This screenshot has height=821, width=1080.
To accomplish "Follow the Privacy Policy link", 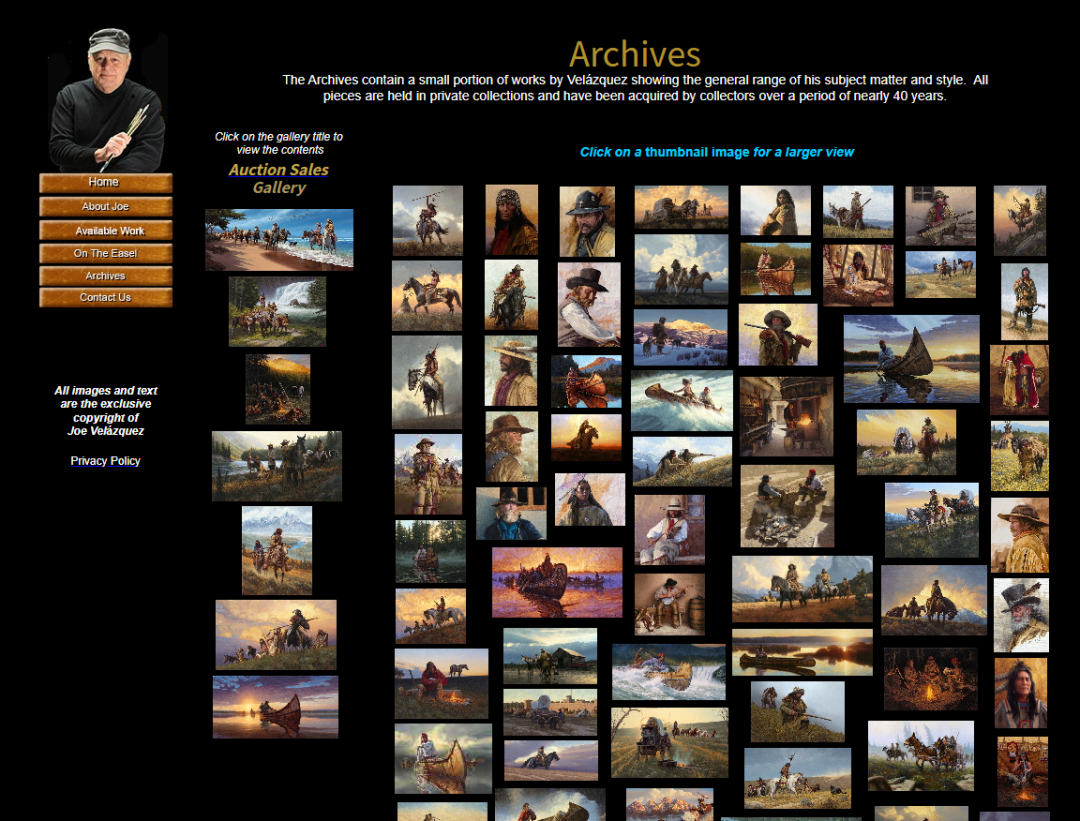I will click(105, 461).
